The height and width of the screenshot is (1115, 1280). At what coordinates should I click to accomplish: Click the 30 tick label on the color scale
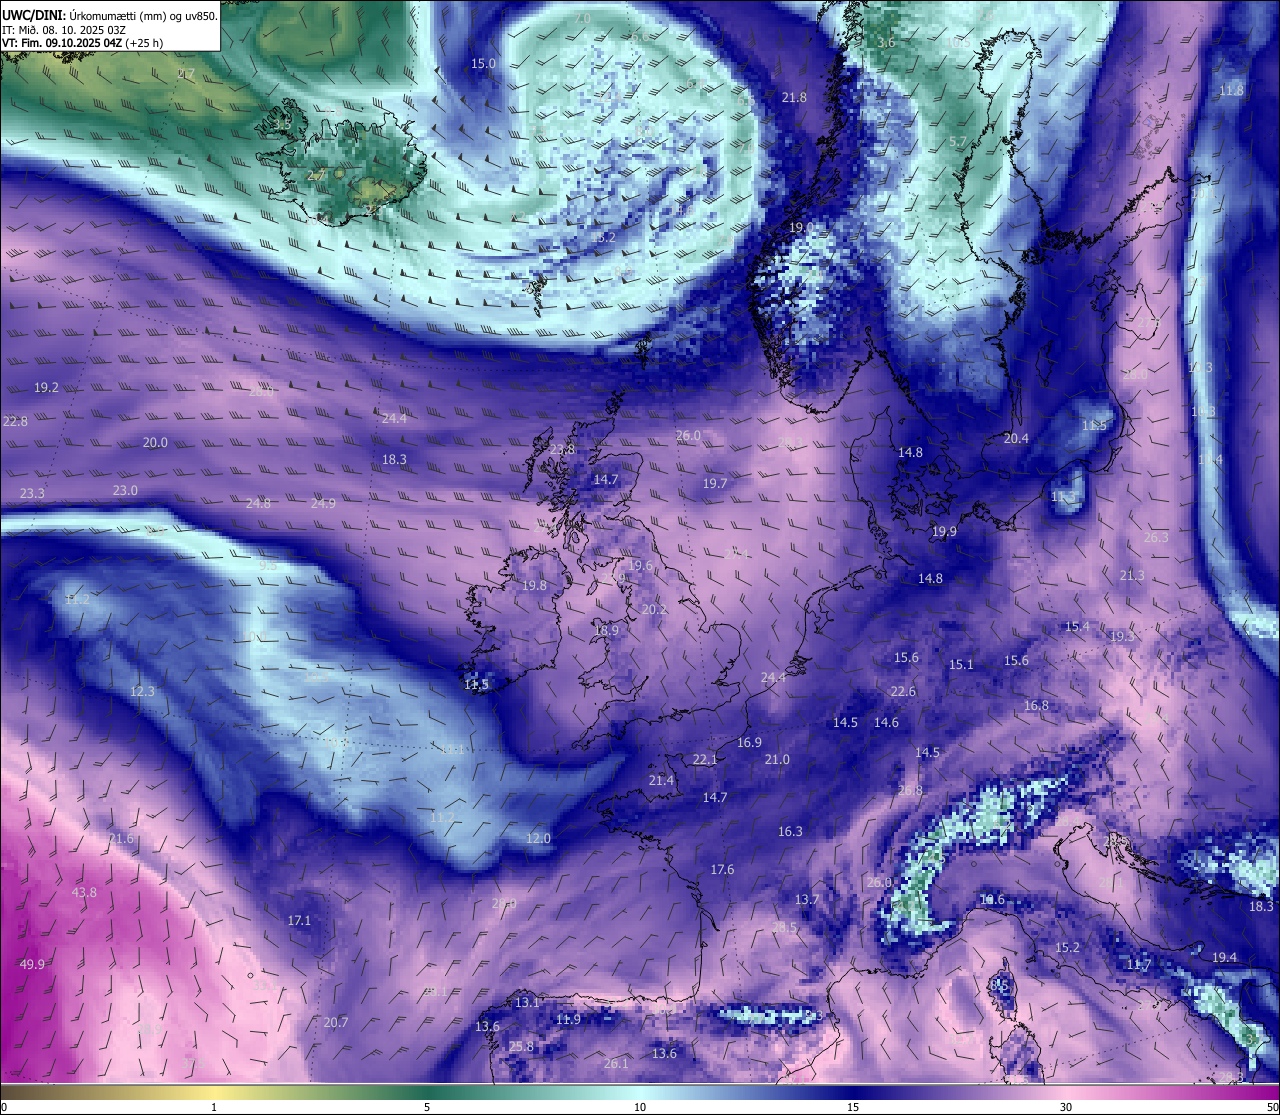(1066, 1107)
